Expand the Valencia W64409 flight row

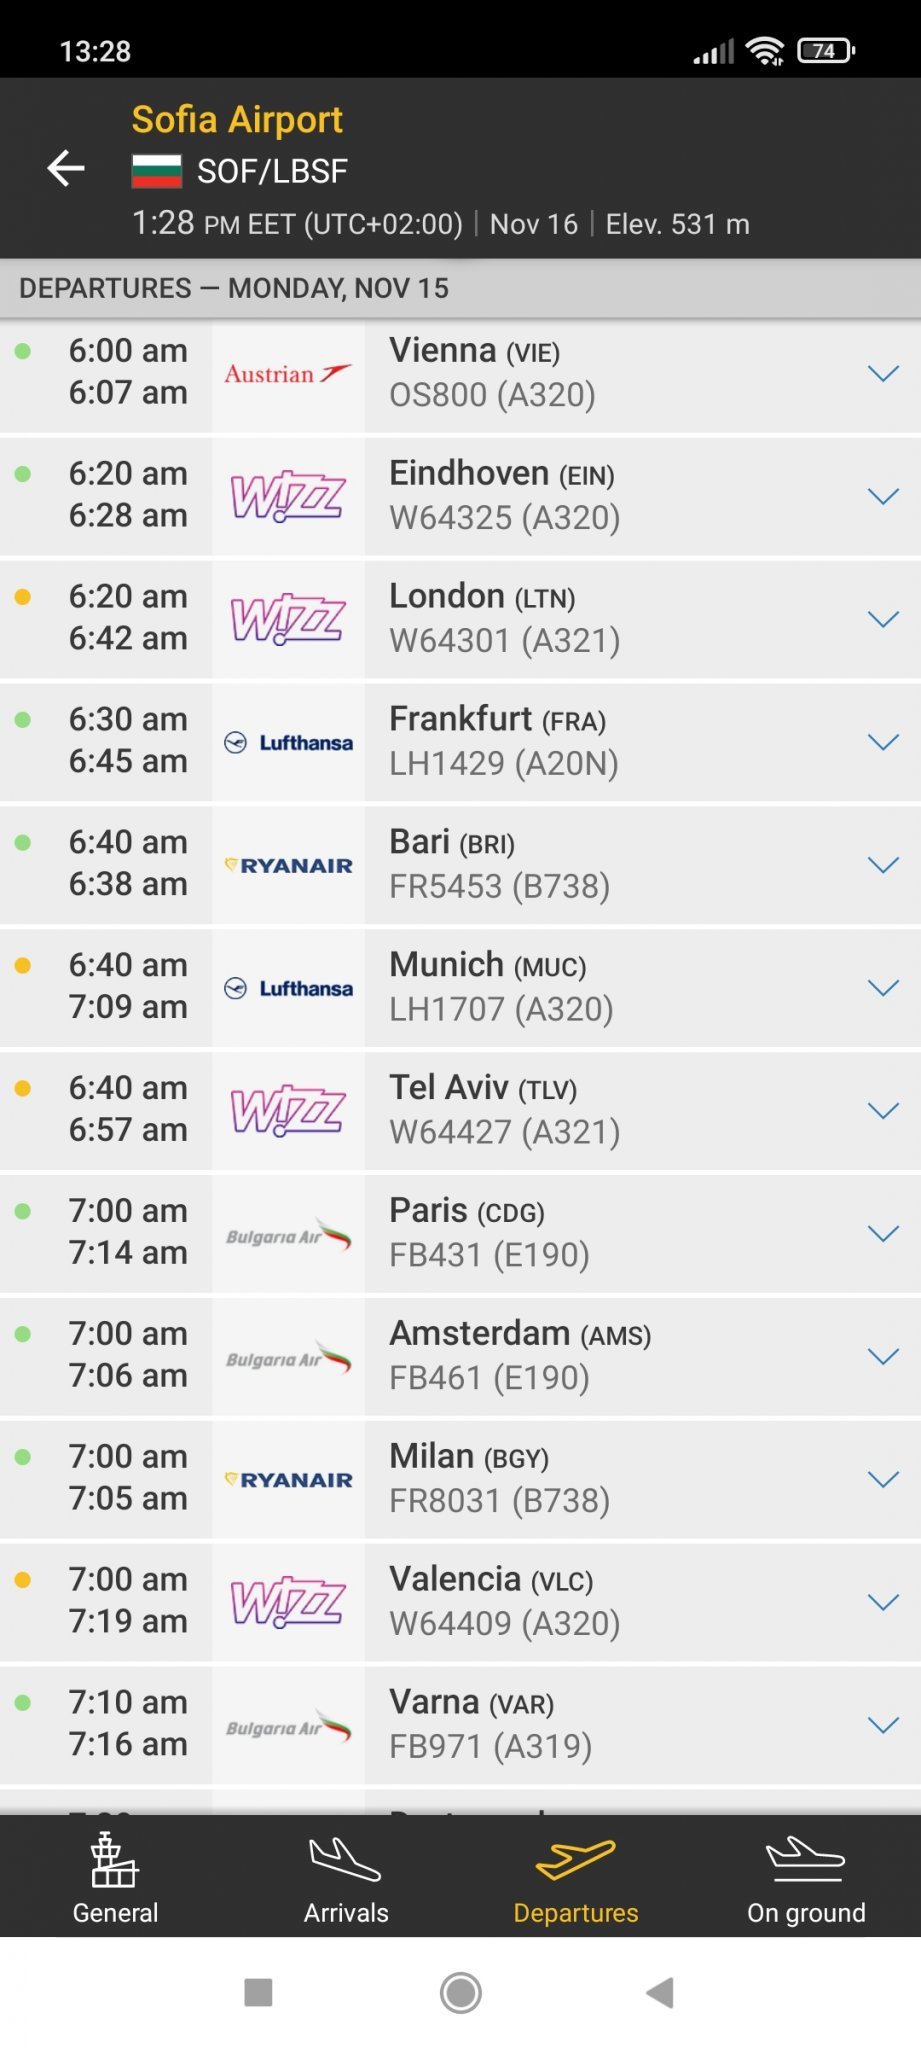pos(883,1602)
